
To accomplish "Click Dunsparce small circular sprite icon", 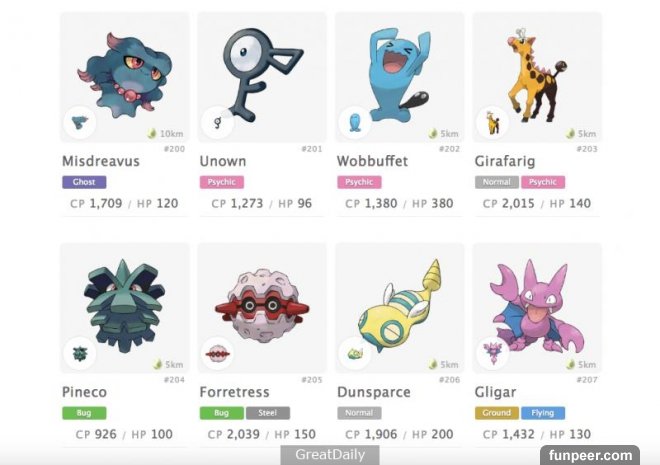I will click(x=355, y=353).
